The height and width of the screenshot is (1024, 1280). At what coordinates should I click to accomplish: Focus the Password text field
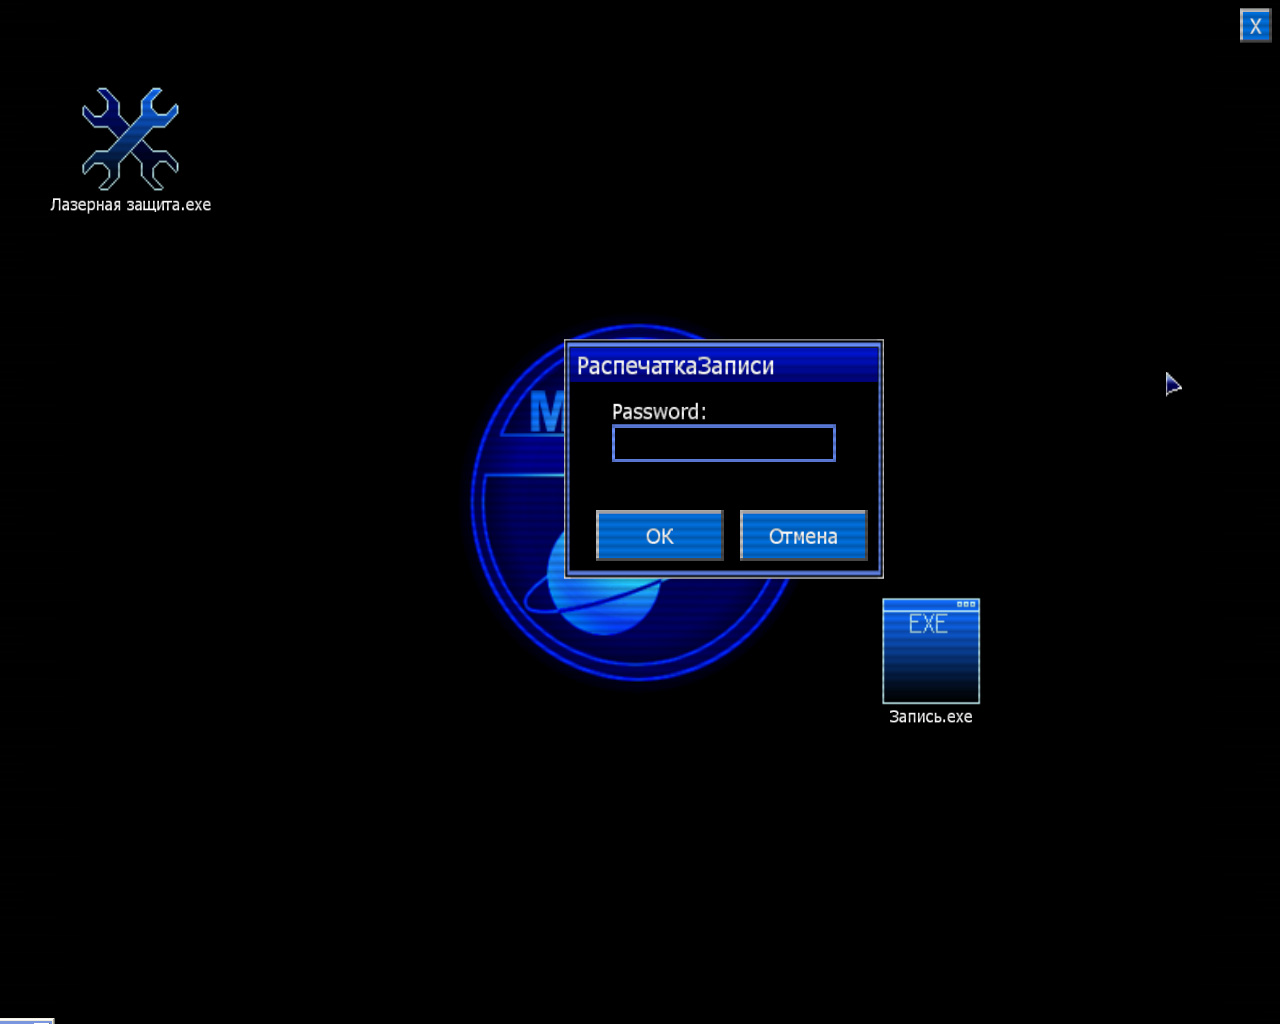[x=724, y=443]
